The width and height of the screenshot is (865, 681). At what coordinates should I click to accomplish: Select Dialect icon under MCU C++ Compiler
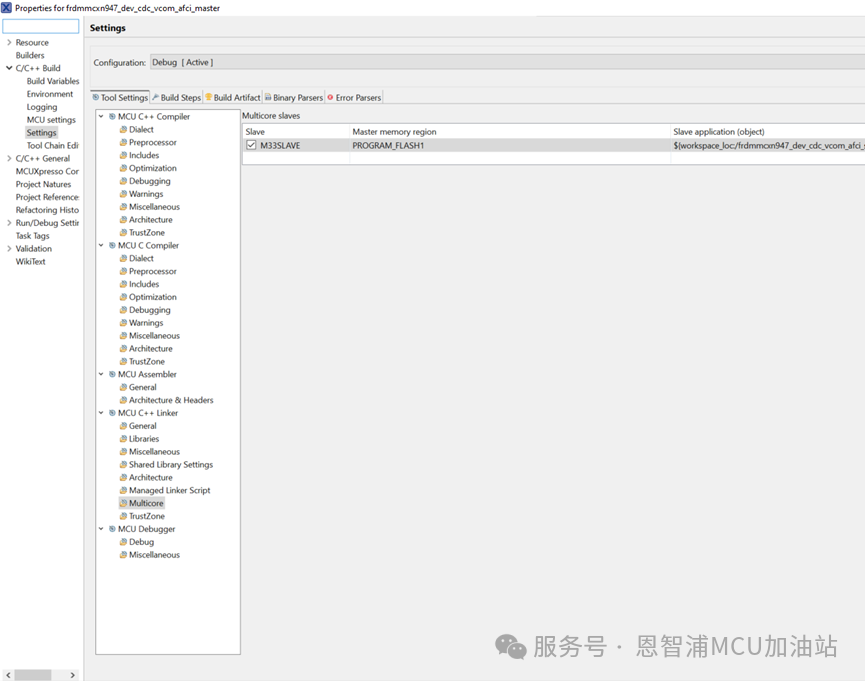[124, 130]
